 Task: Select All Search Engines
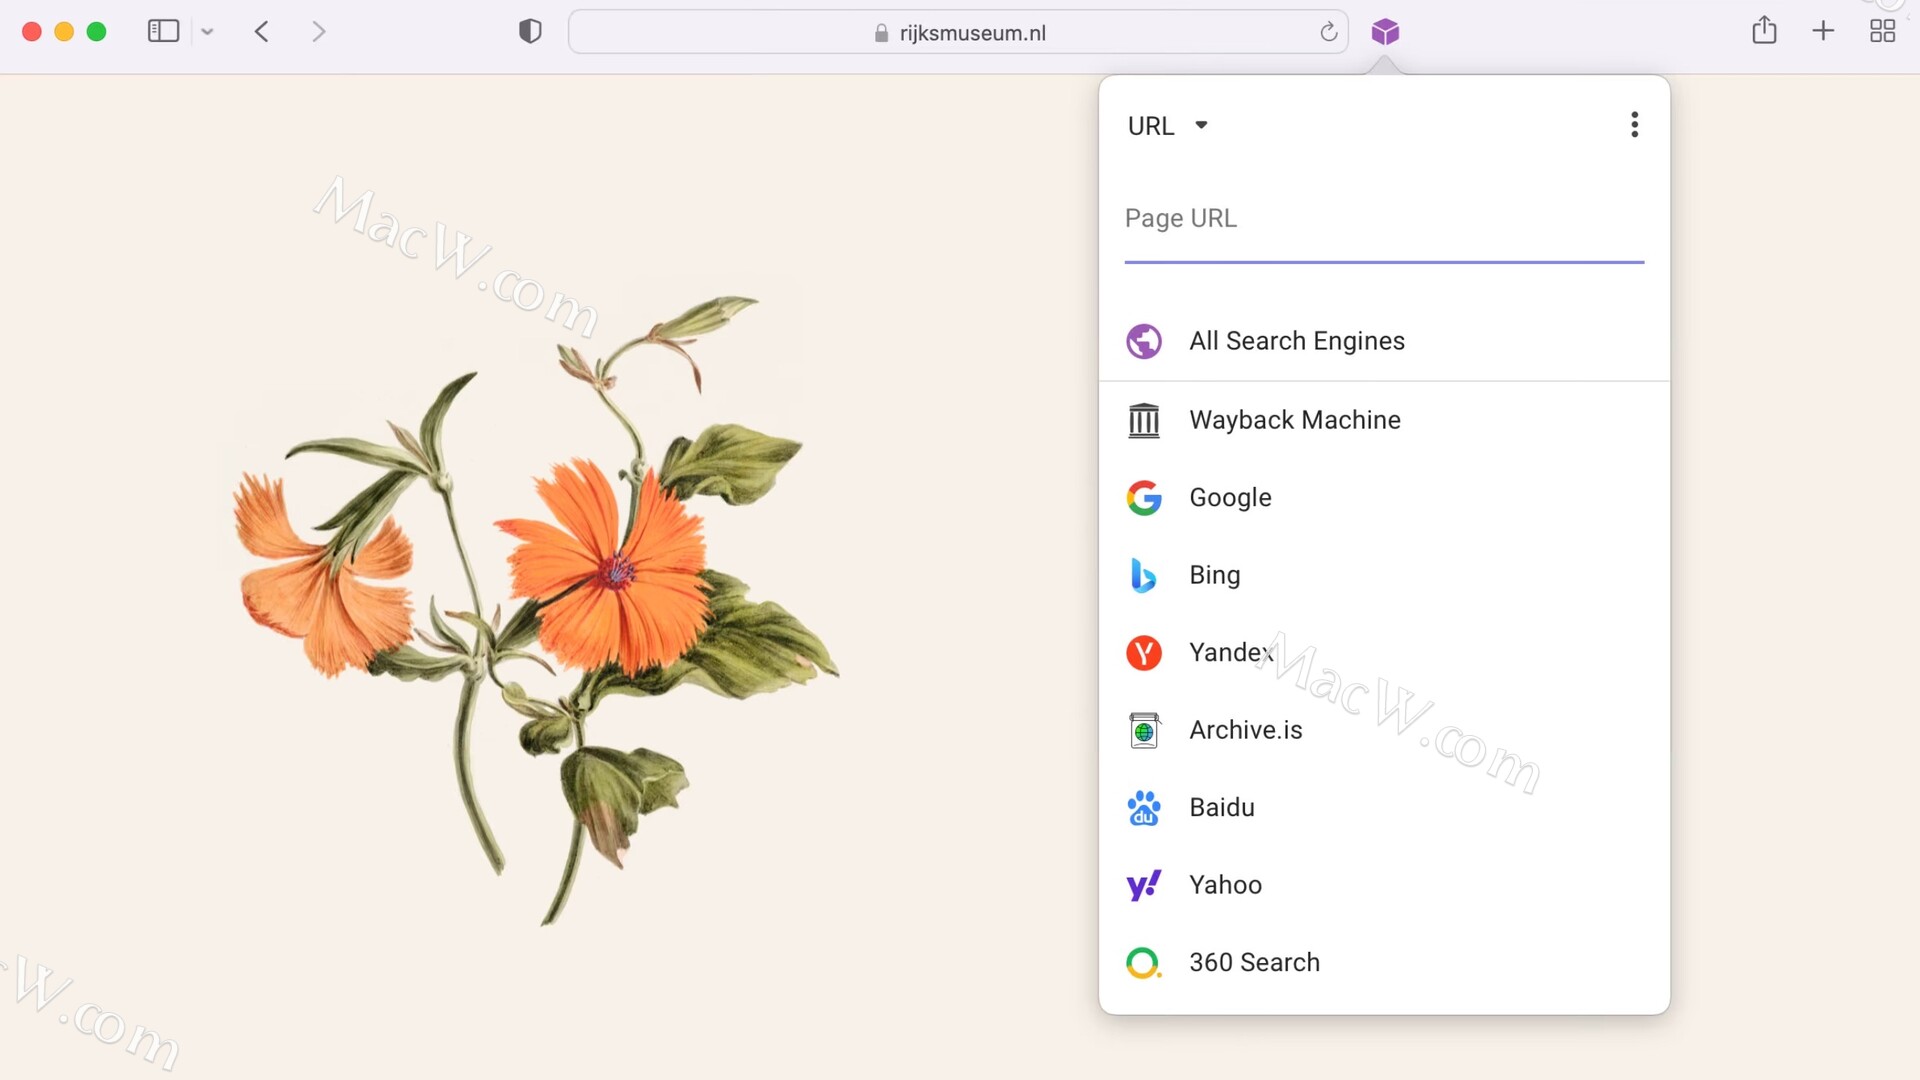[x=1384, y=341]
